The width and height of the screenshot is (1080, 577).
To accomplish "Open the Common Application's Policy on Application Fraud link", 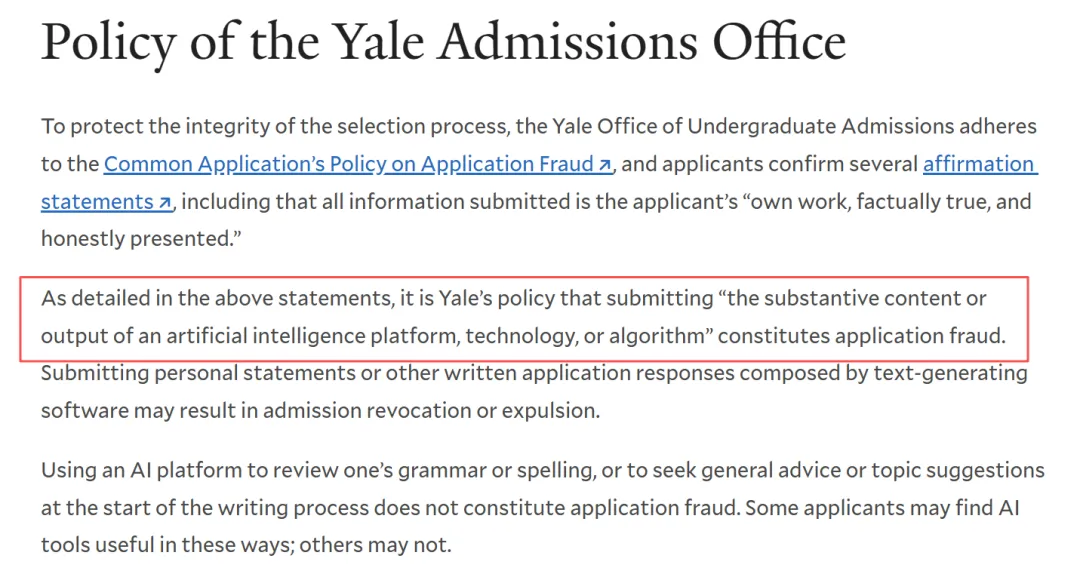I will (x=357, y=164).
